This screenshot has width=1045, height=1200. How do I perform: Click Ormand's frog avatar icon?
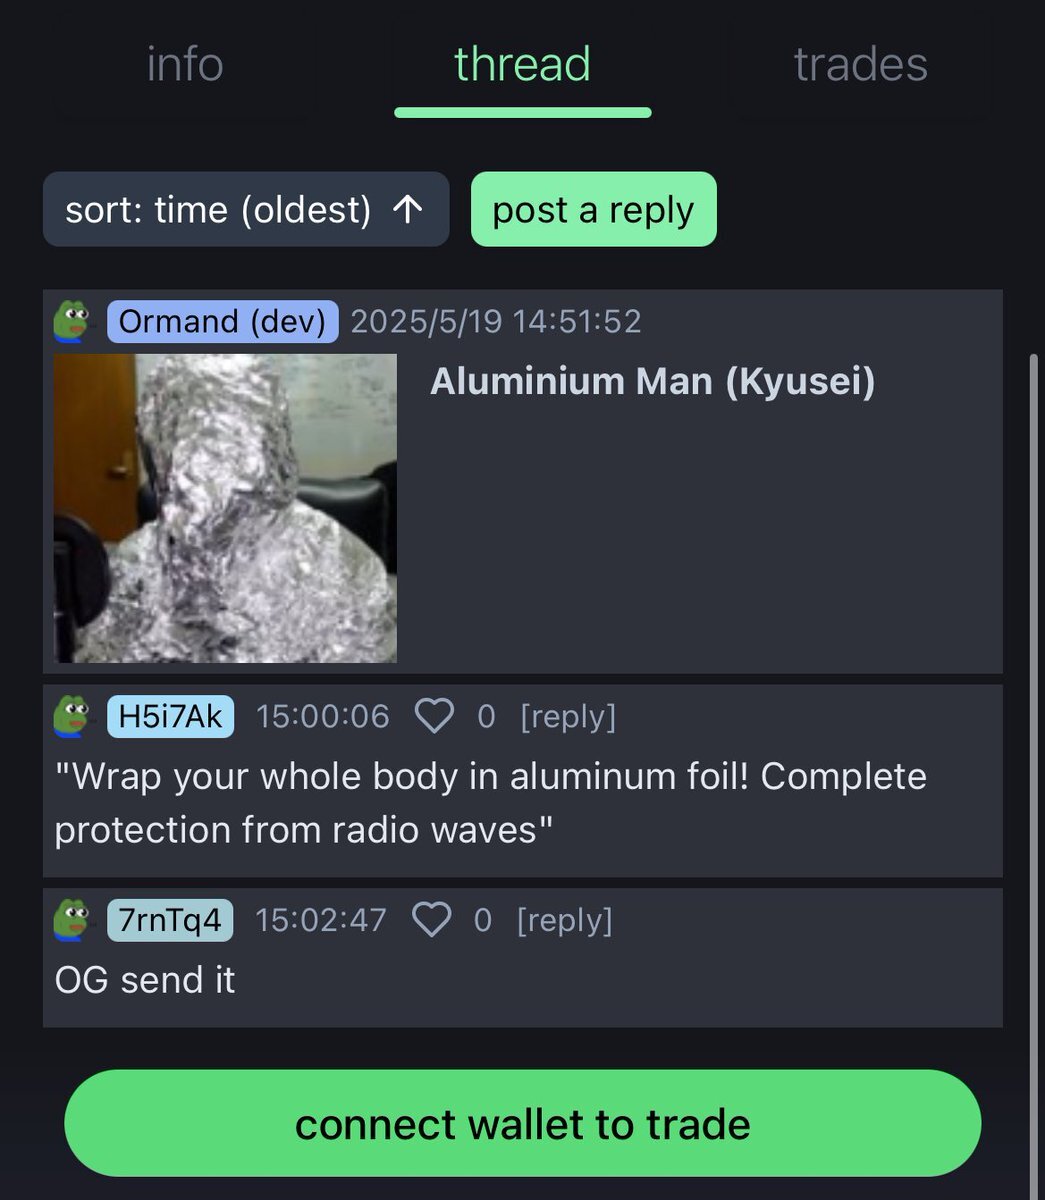(73, 321)
